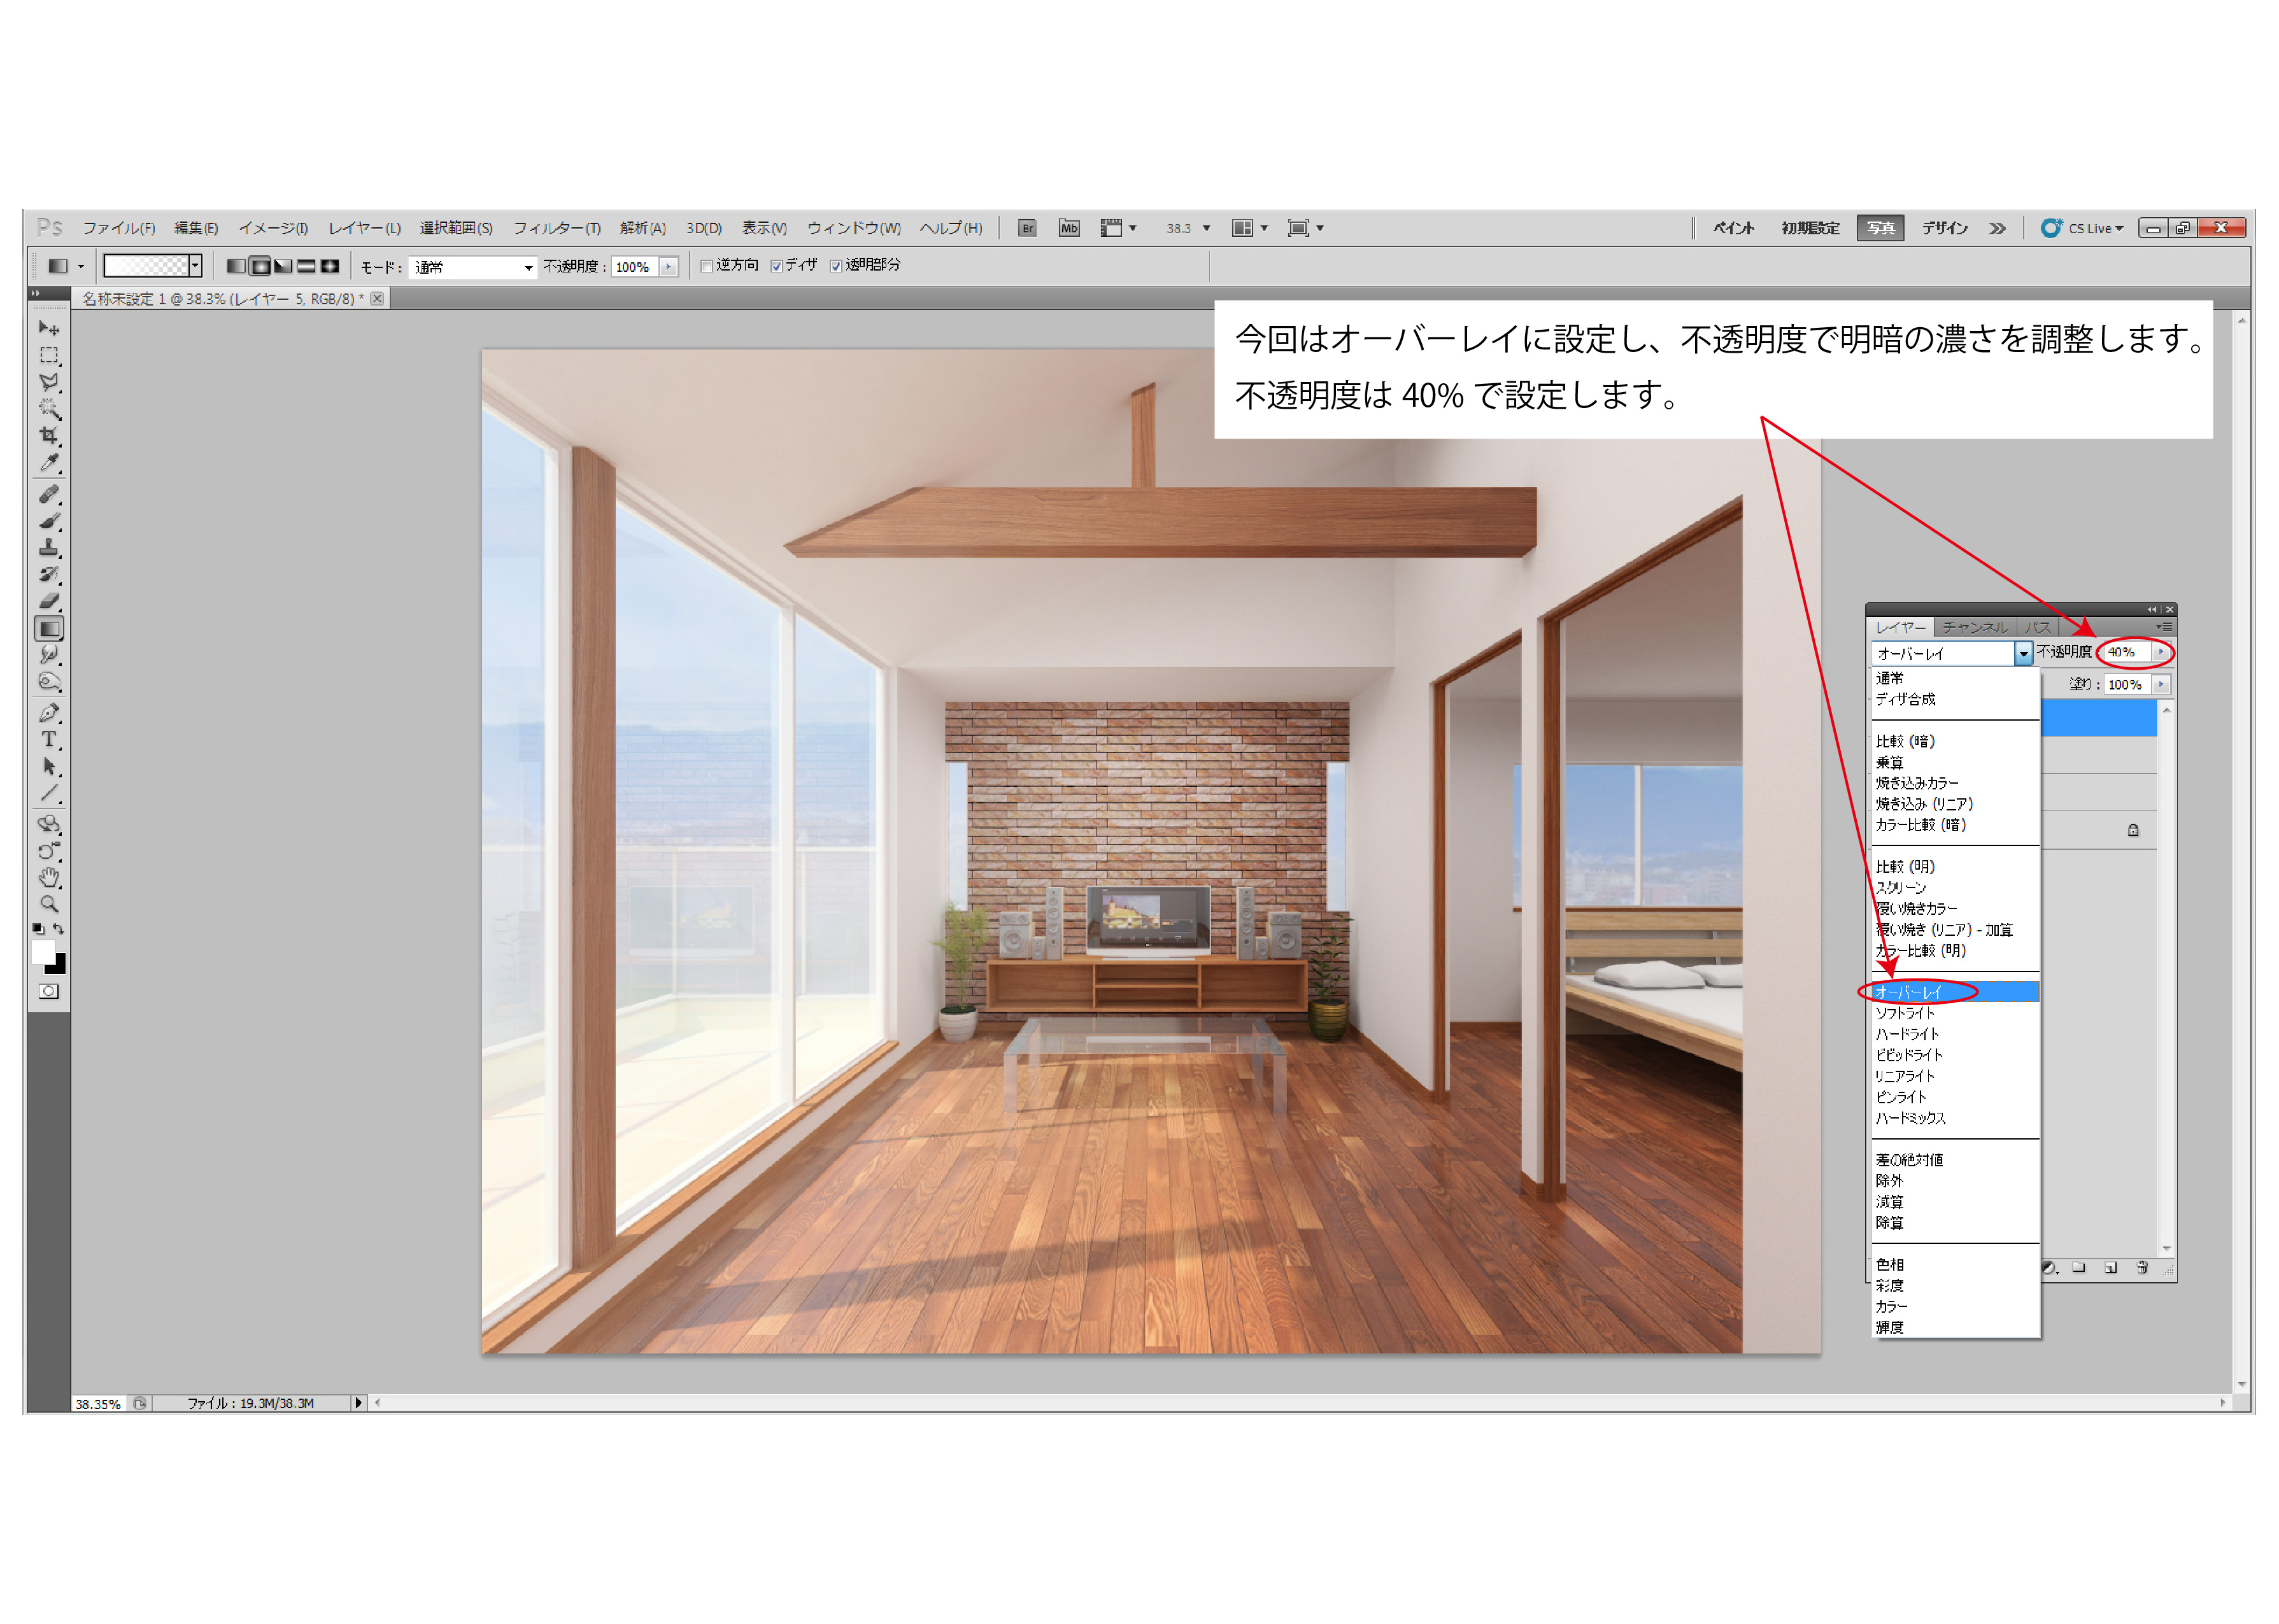Select the Crop tool
2279x1624 pixels.
pos(48,436)
